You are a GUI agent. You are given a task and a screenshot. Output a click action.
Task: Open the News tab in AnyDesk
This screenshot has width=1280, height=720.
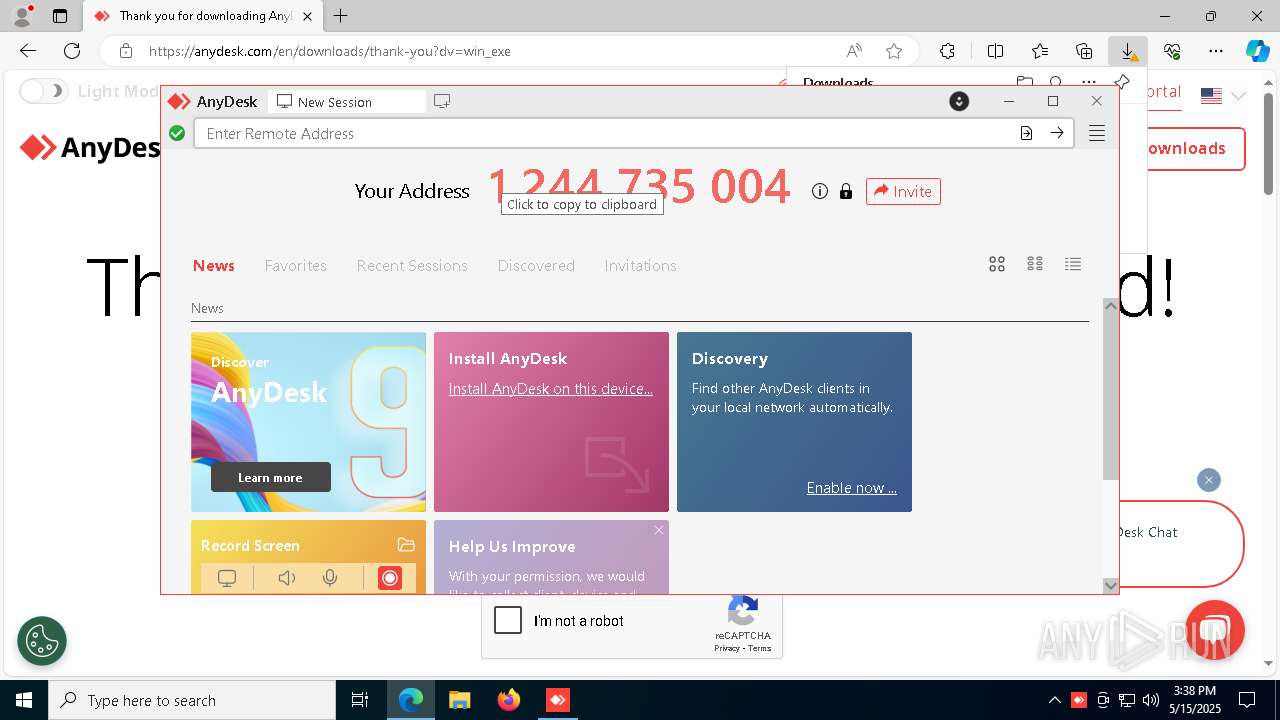pos(214,265)
